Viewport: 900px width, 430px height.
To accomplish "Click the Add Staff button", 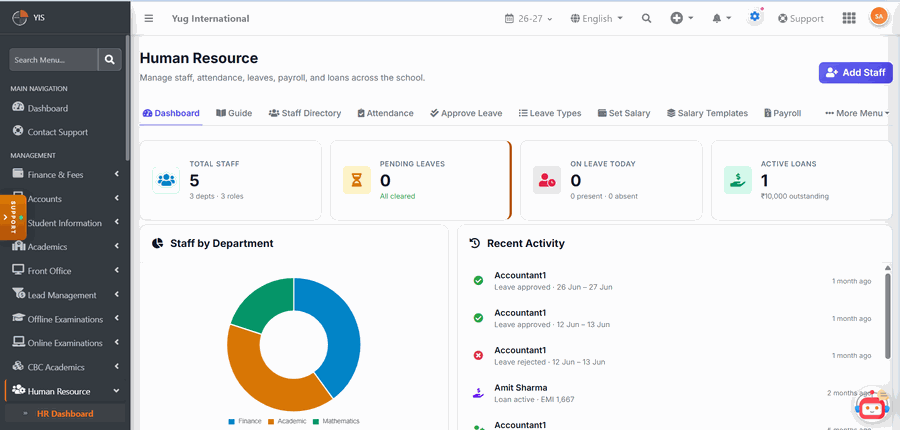I will (855, 73).
